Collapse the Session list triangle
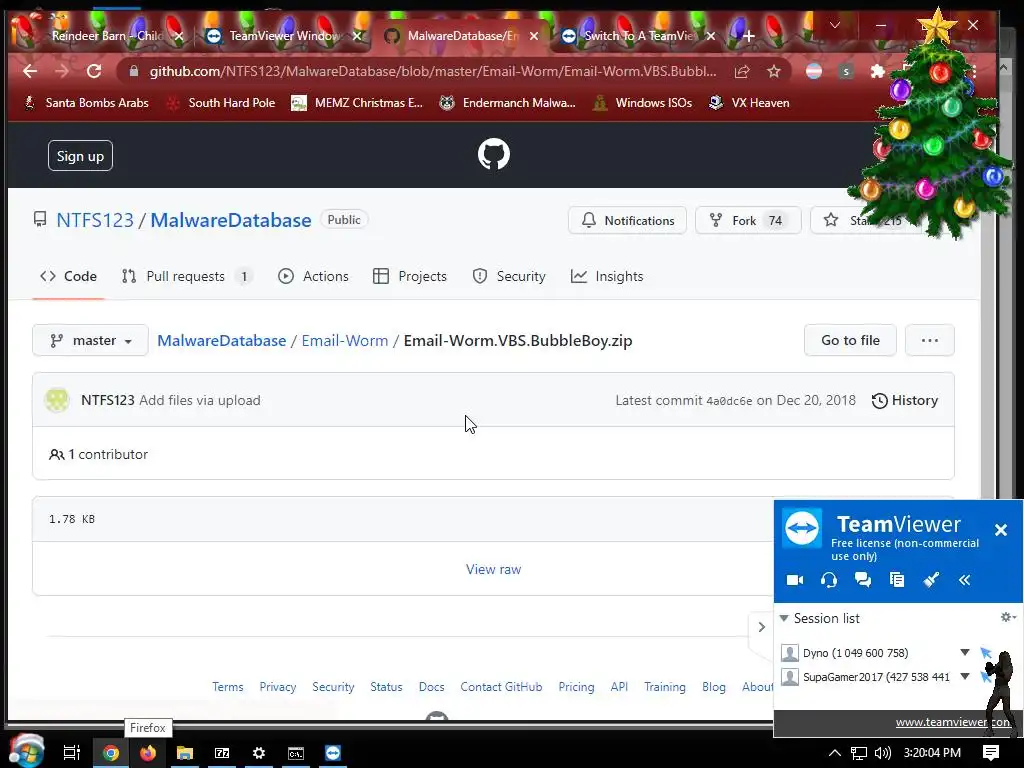Viewport: 1024px width, 768px height. [x=784, y=618]
